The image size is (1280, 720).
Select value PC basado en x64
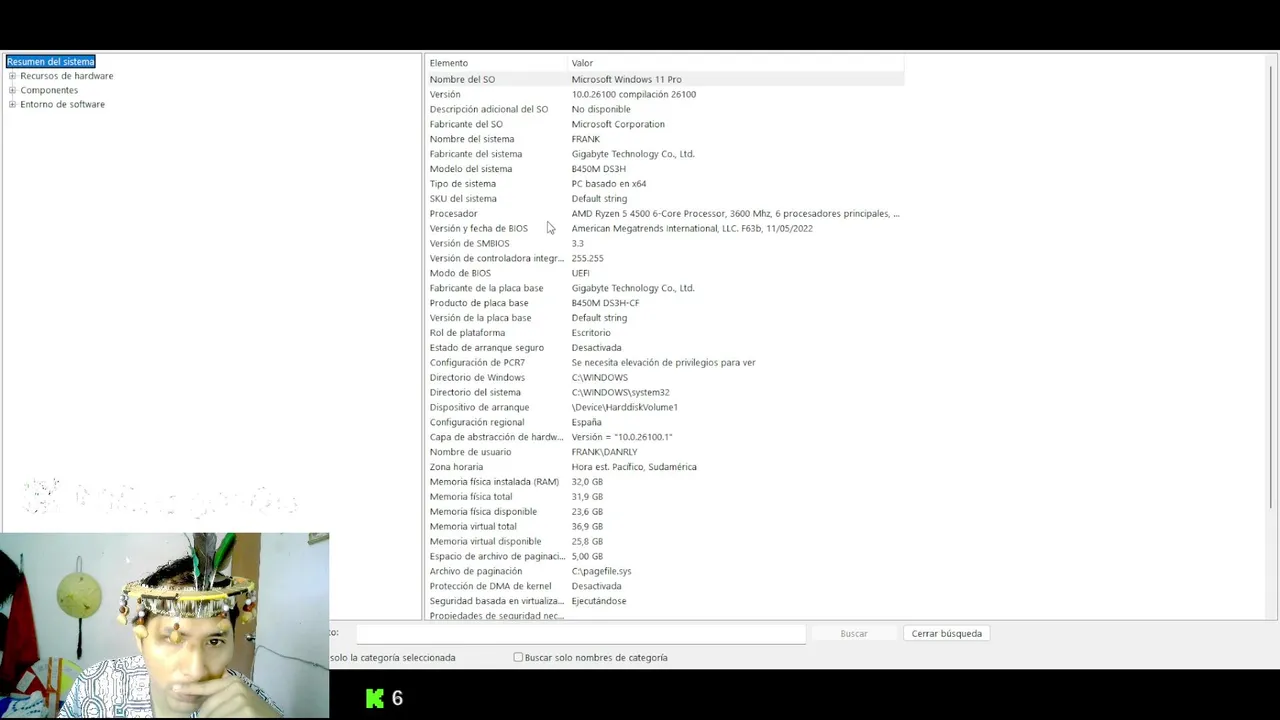(x=609, y=184)
